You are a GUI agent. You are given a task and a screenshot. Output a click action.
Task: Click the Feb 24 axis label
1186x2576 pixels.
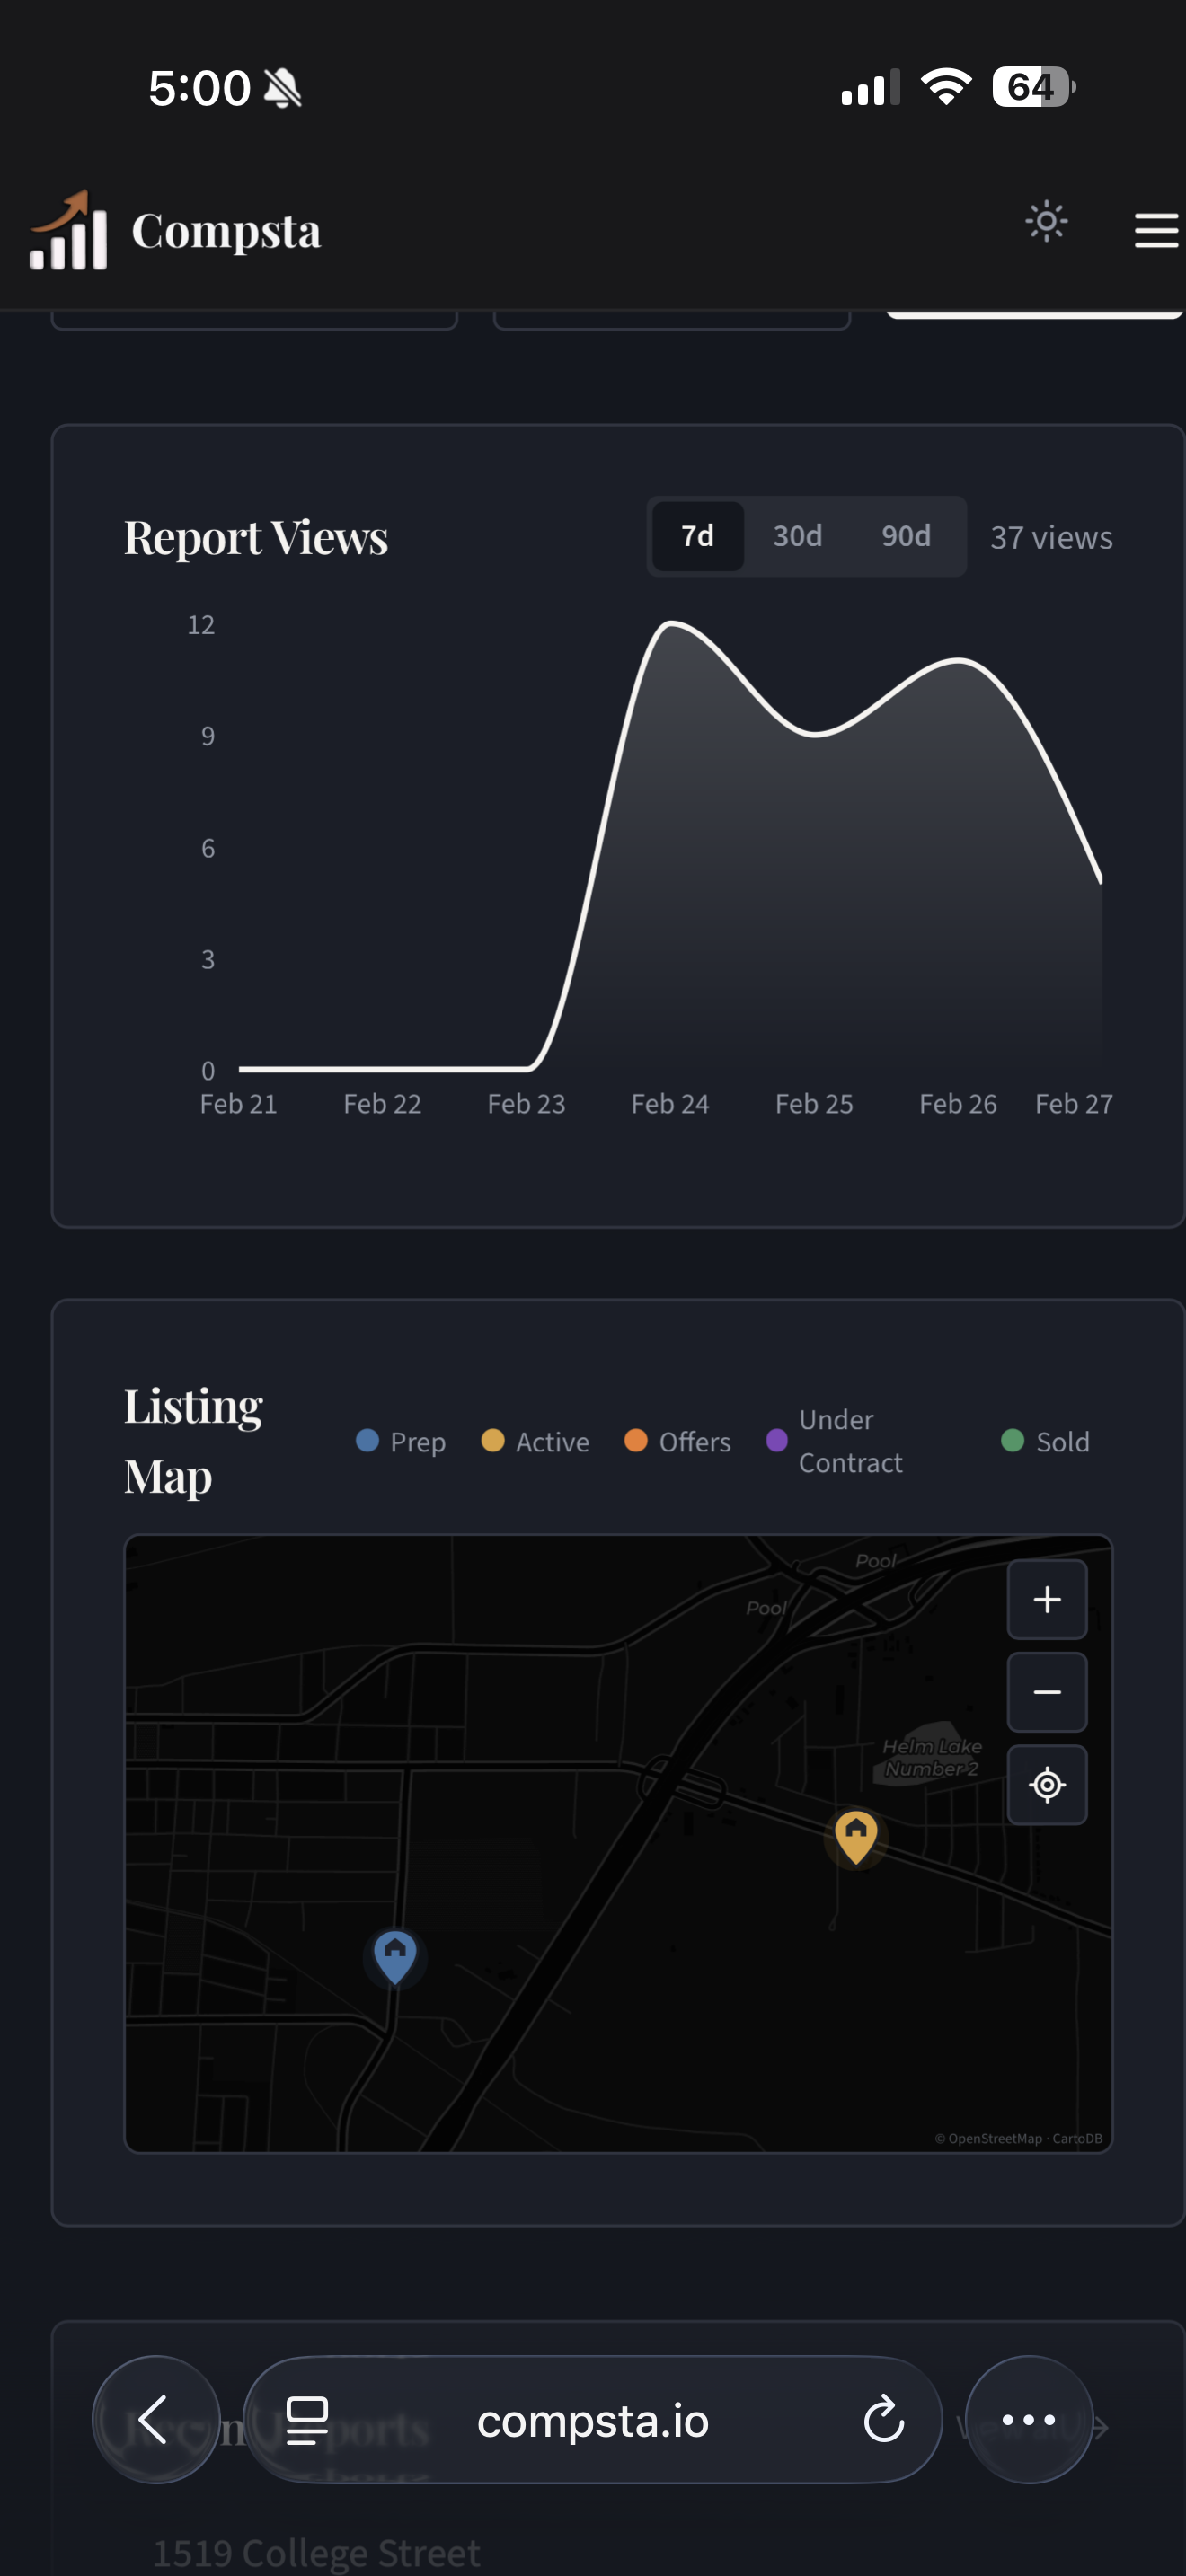pos(670,1104)
